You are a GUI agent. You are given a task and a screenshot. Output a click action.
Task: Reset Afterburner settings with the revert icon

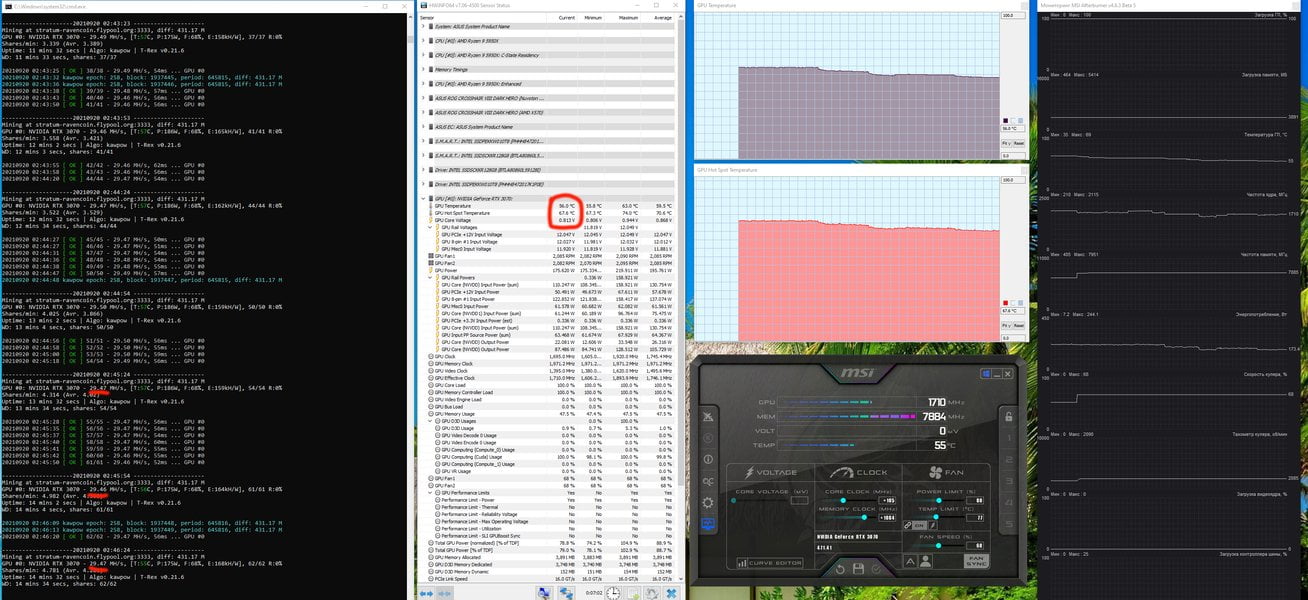click(x=840, y=569)
